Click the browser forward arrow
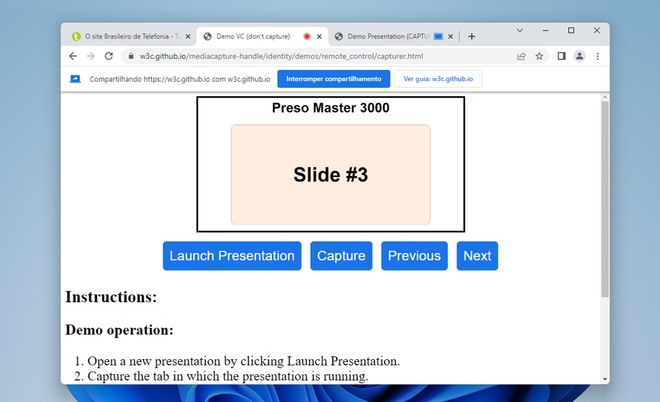660x402 pixels. click(x=90, y=56)
